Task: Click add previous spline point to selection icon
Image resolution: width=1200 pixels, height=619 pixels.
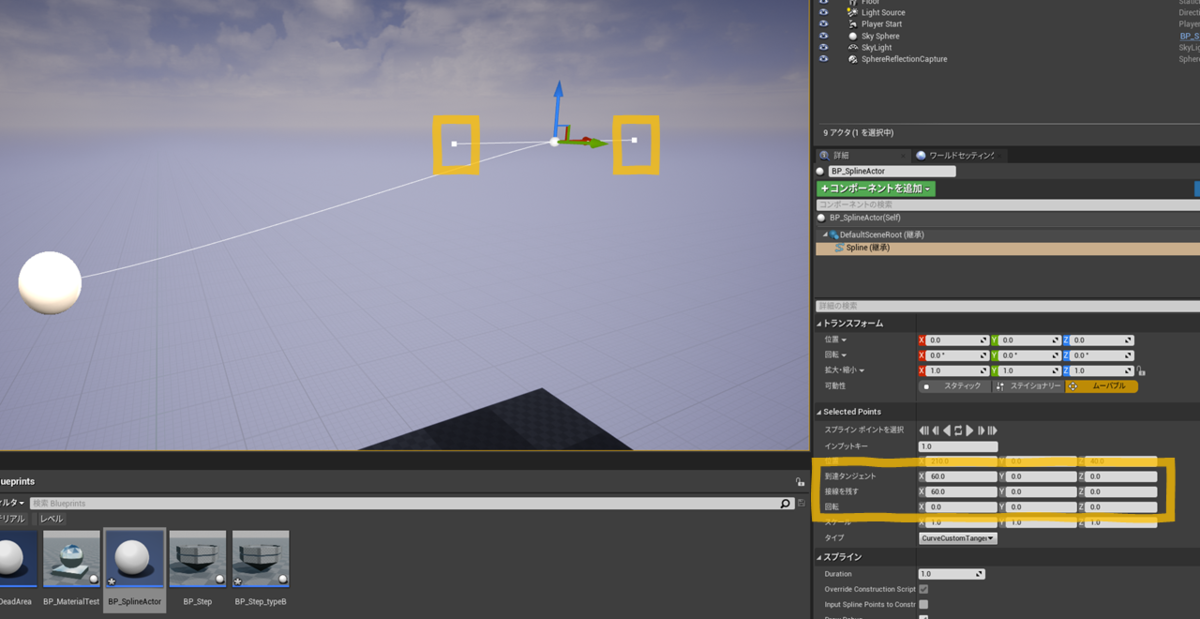Action: (x=935, y=430)
